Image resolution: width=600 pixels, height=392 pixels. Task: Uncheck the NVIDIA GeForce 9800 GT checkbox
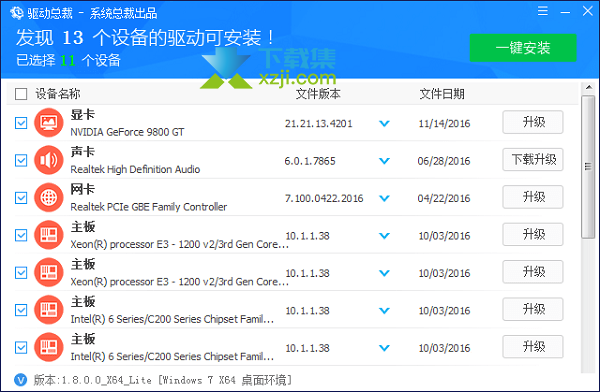pos(21,123)
